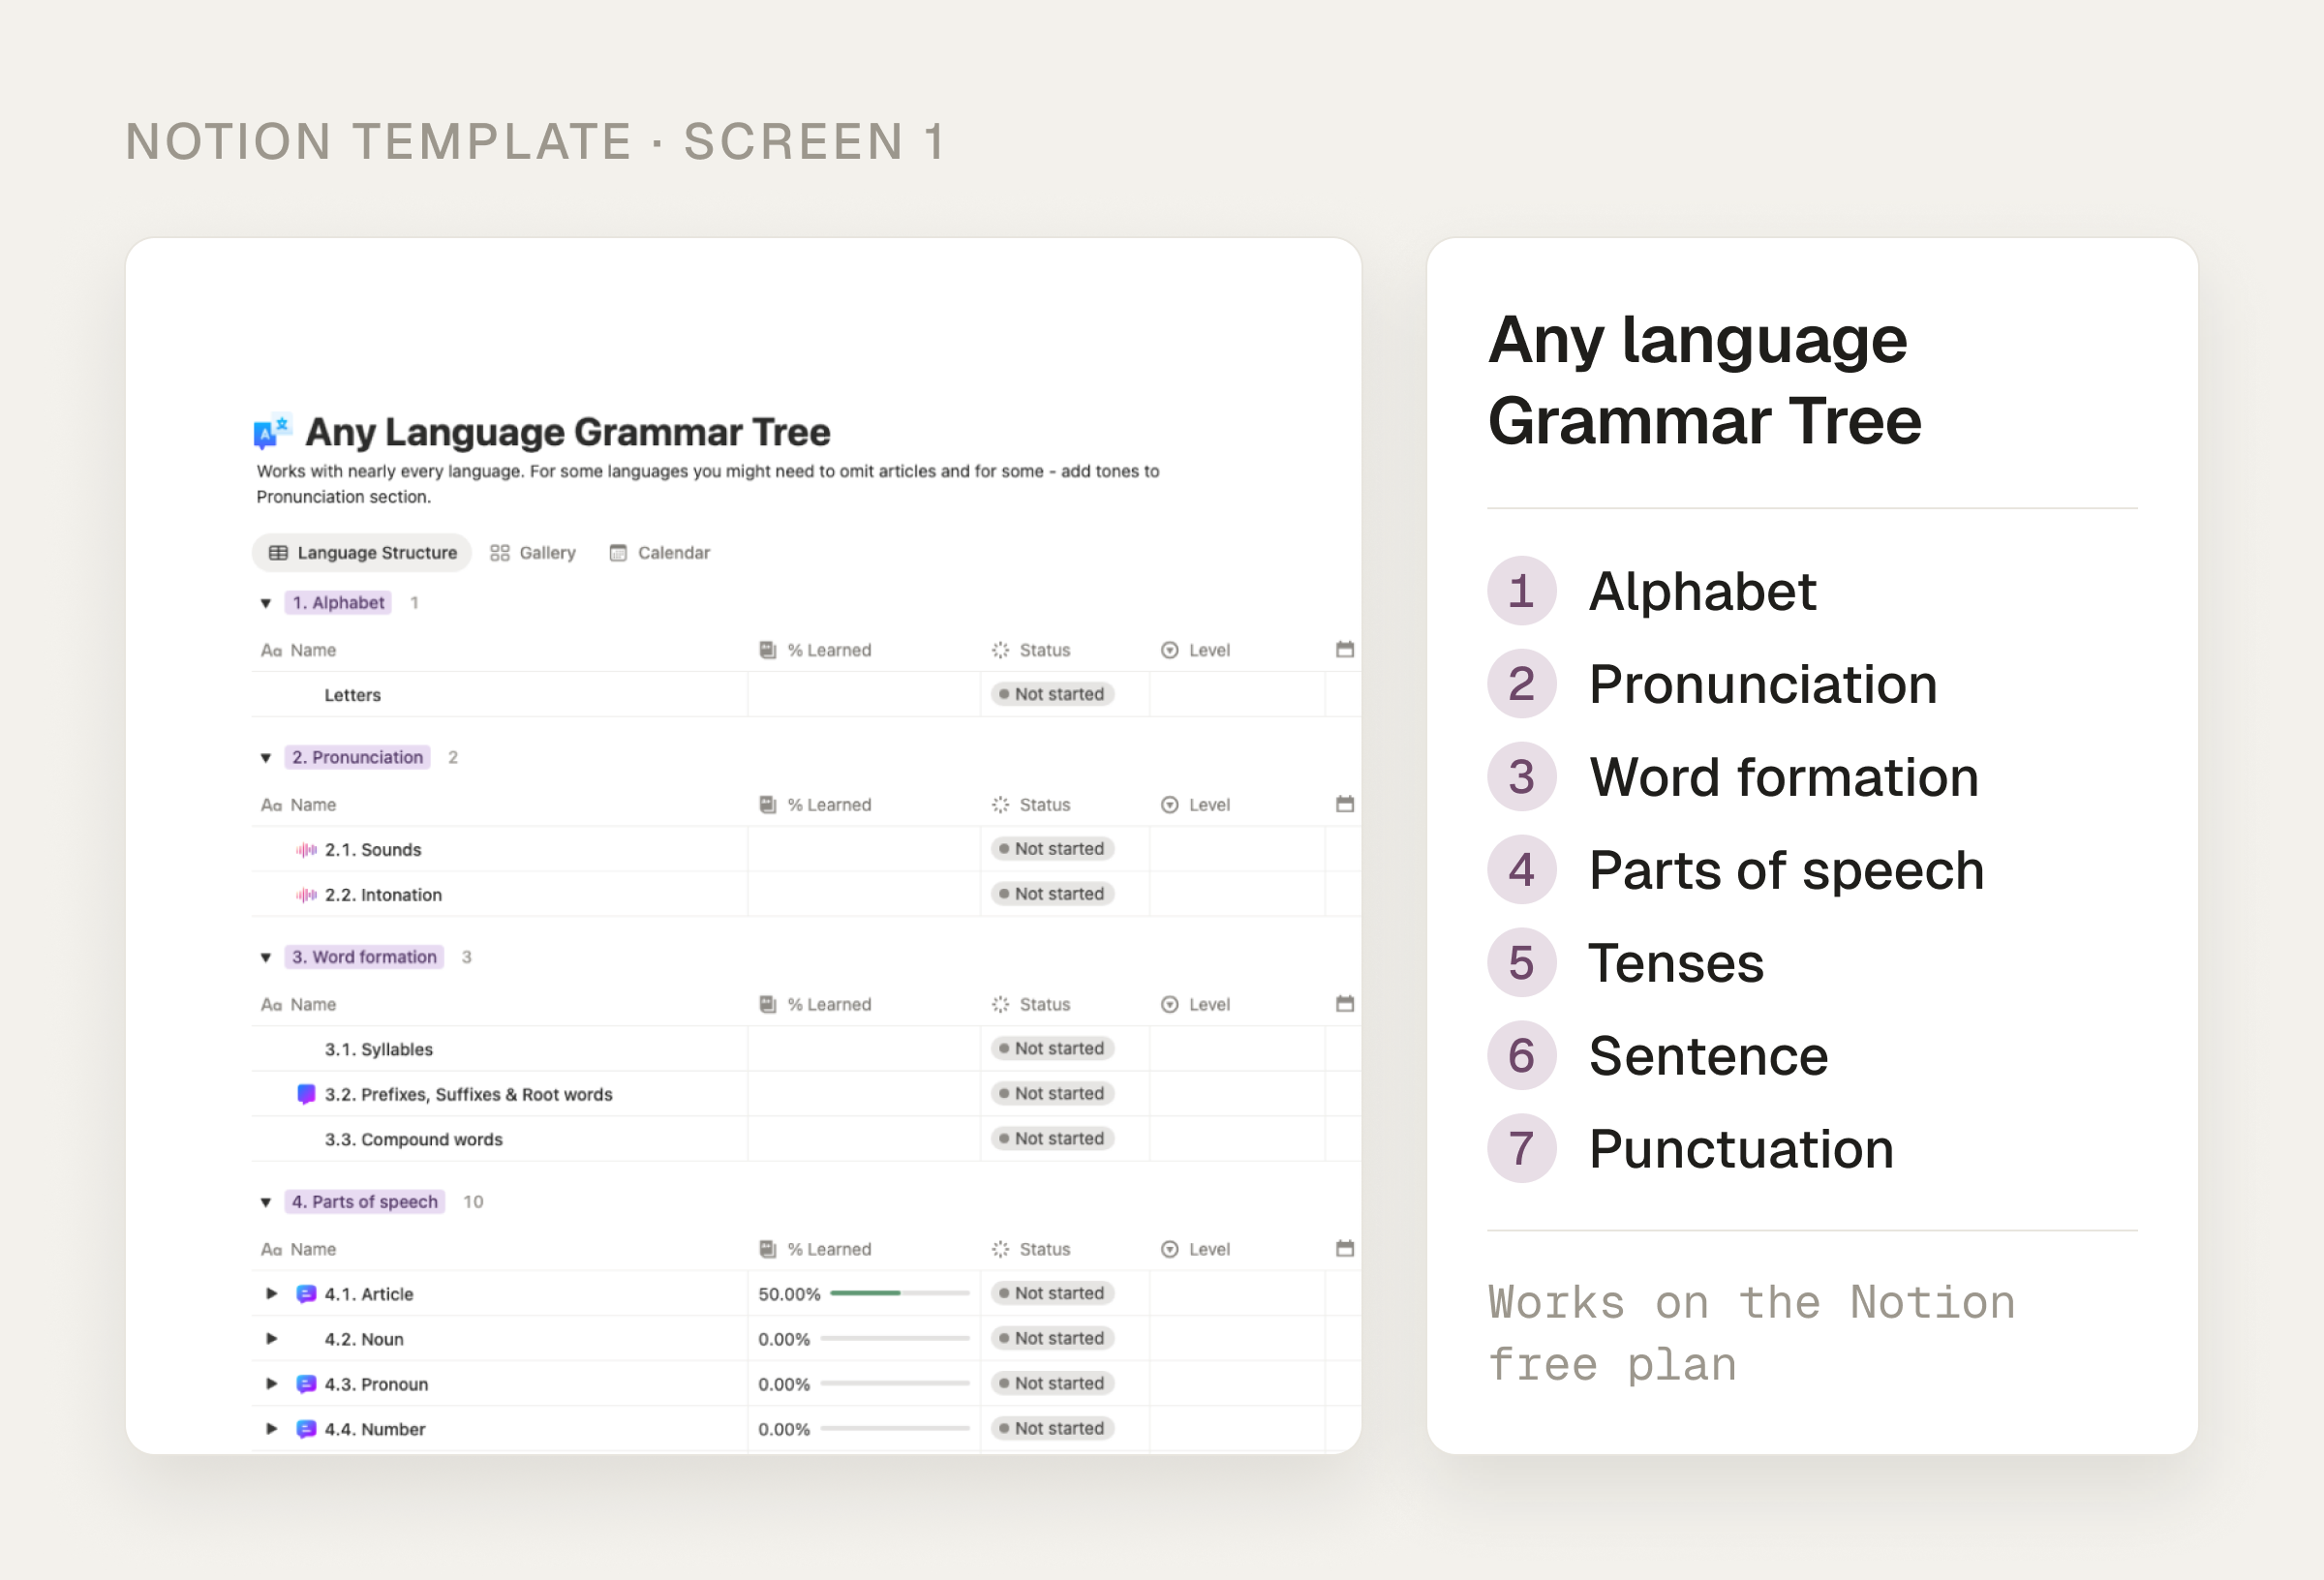Click the Level header in the Word formation group

[1195, 1004]
